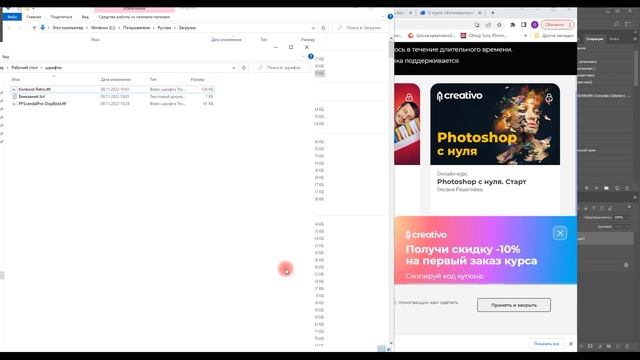
Task: Open the help icon in the шрифты window
Action: coord(311,56)
